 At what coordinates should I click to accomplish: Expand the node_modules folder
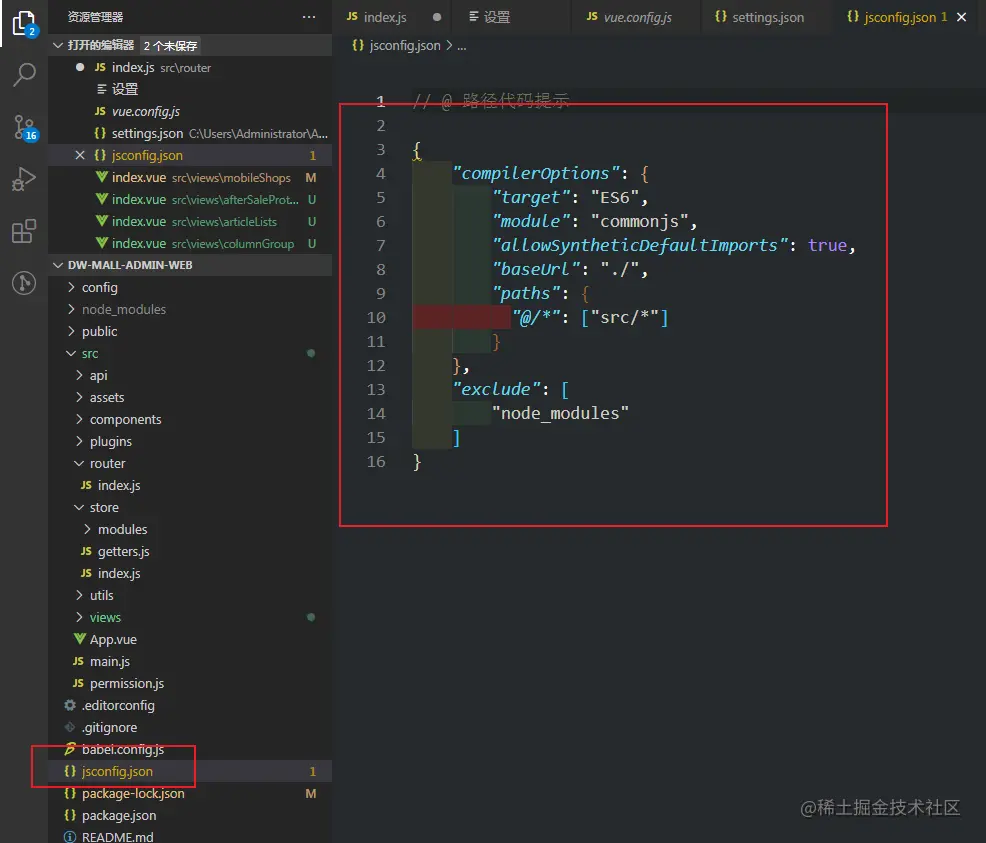(124, 309)
